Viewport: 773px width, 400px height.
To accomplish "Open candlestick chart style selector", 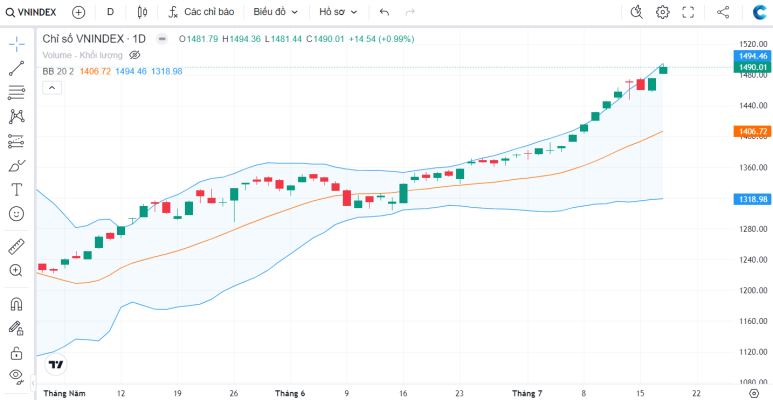I will (x=142, y=12).
